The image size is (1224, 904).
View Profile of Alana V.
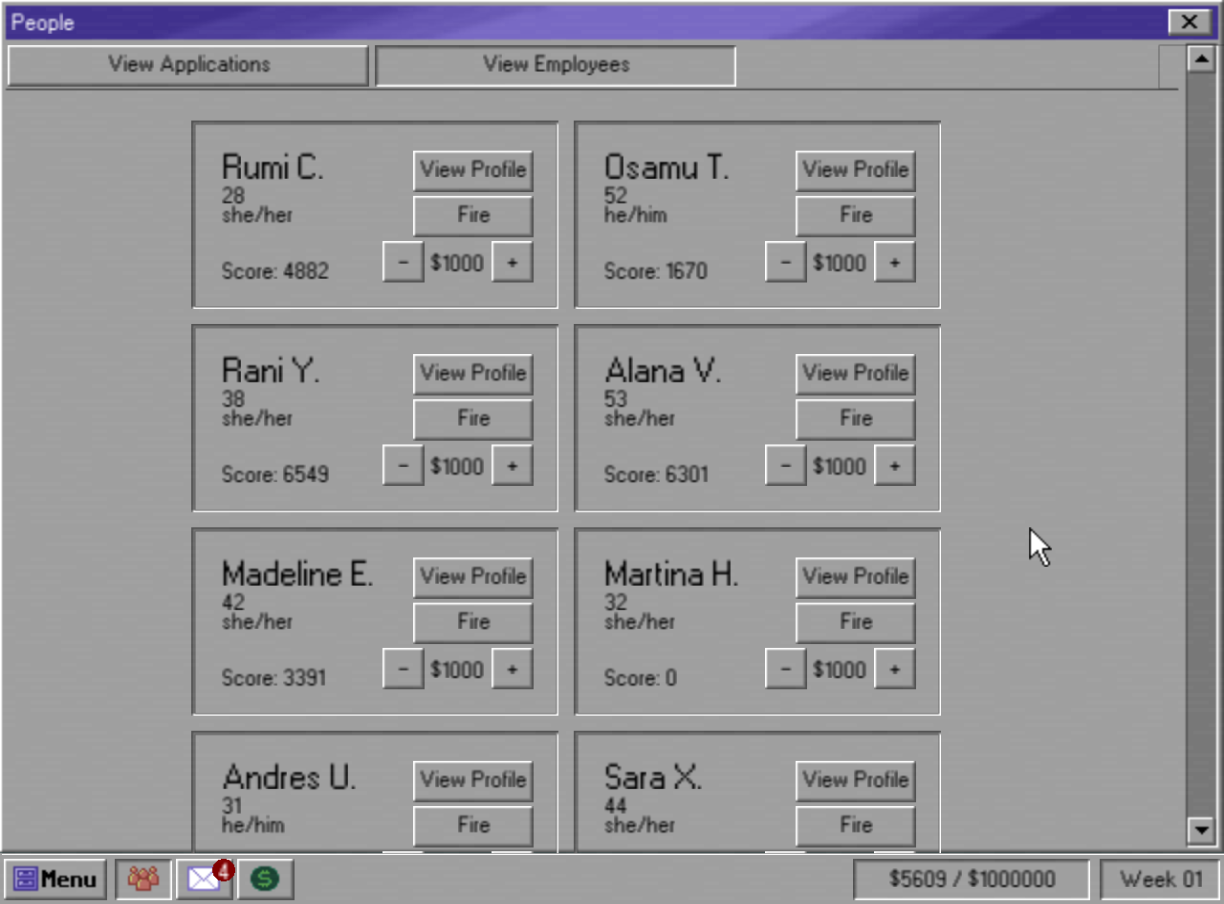pos(856,373)
